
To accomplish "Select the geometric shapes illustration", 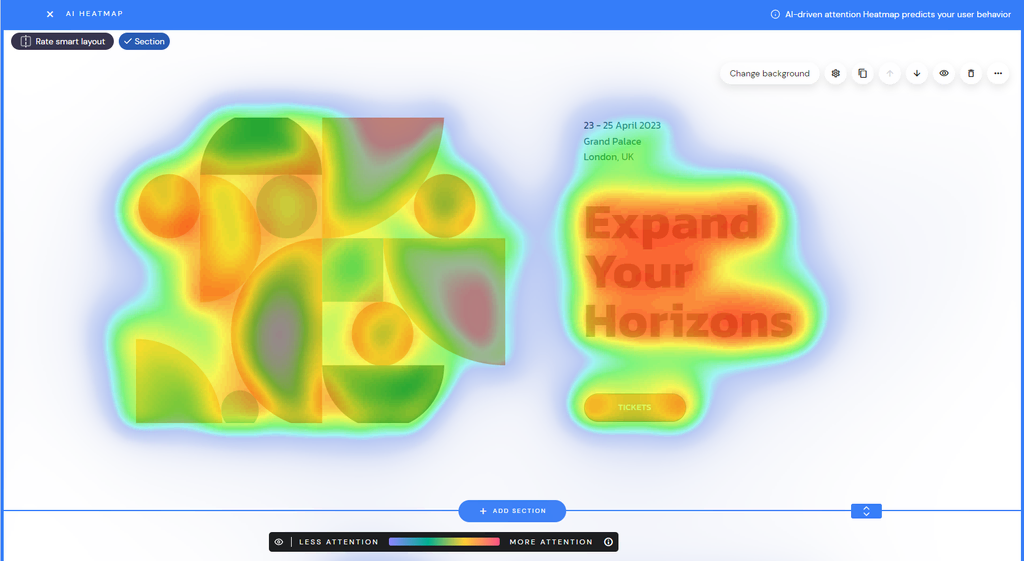I will point(320,270).
